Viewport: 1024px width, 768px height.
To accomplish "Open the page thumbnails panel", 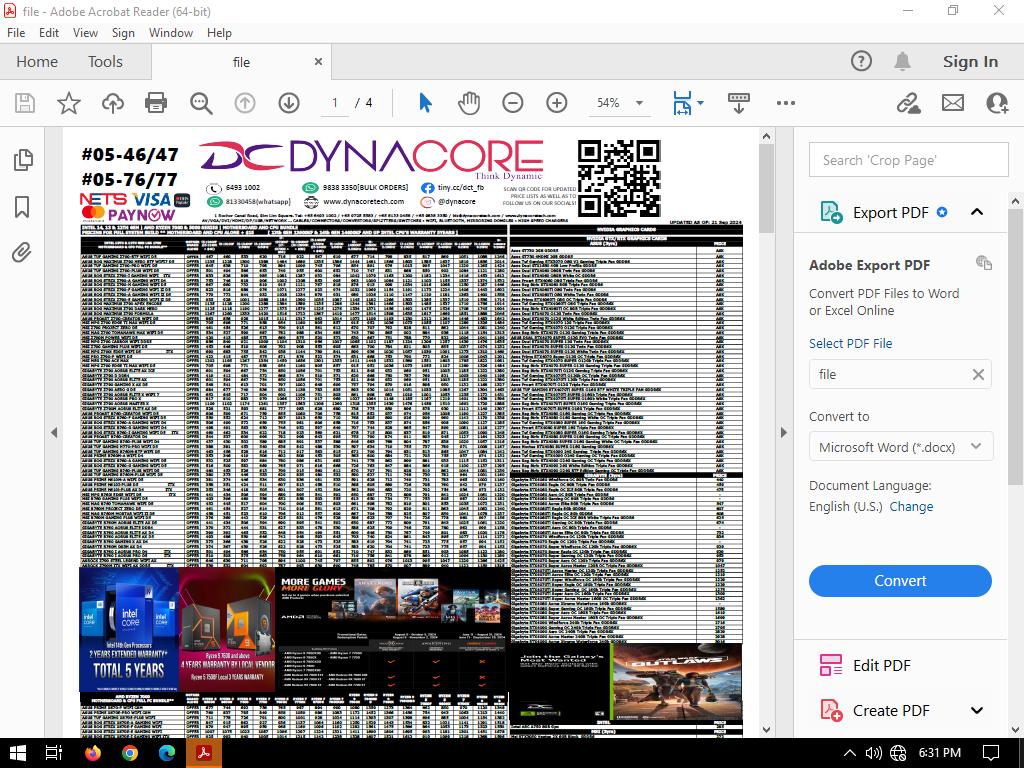I will coord(22,160).
